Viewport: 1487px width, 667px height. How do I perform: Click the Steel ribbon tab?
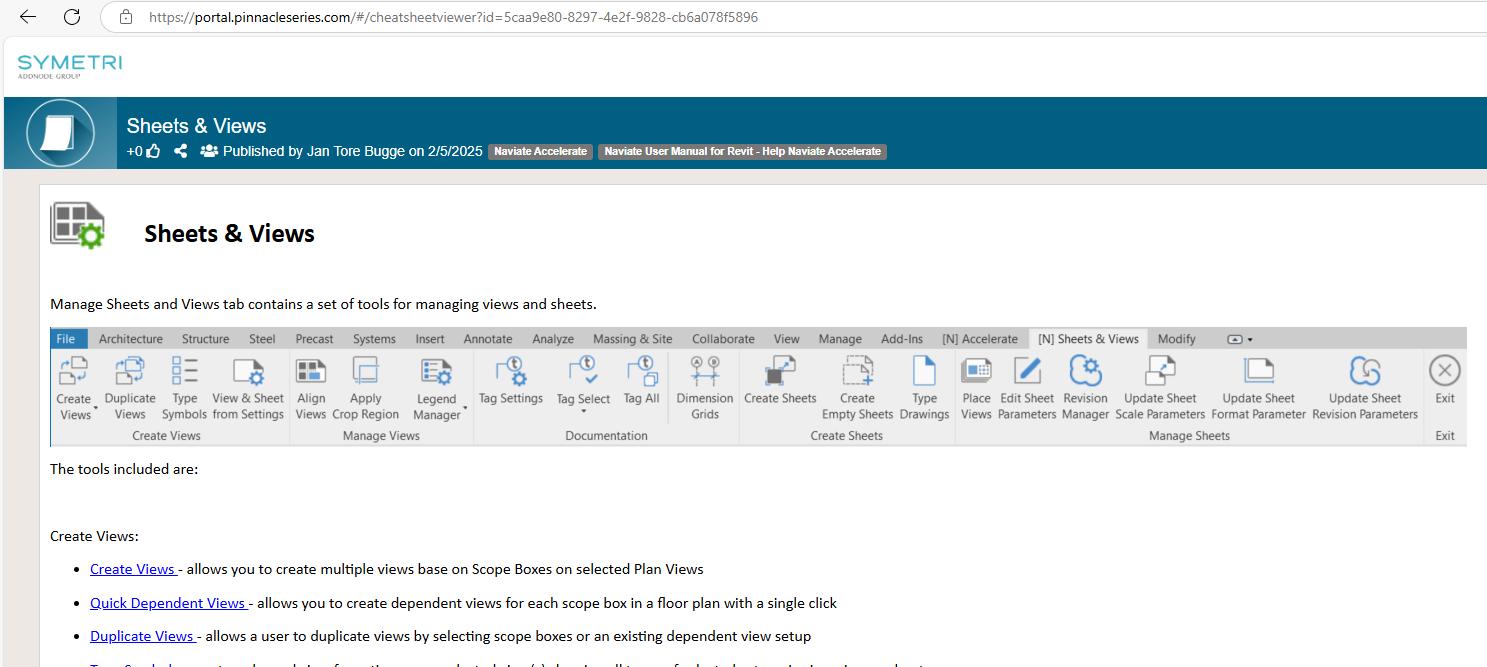[262, 339]
